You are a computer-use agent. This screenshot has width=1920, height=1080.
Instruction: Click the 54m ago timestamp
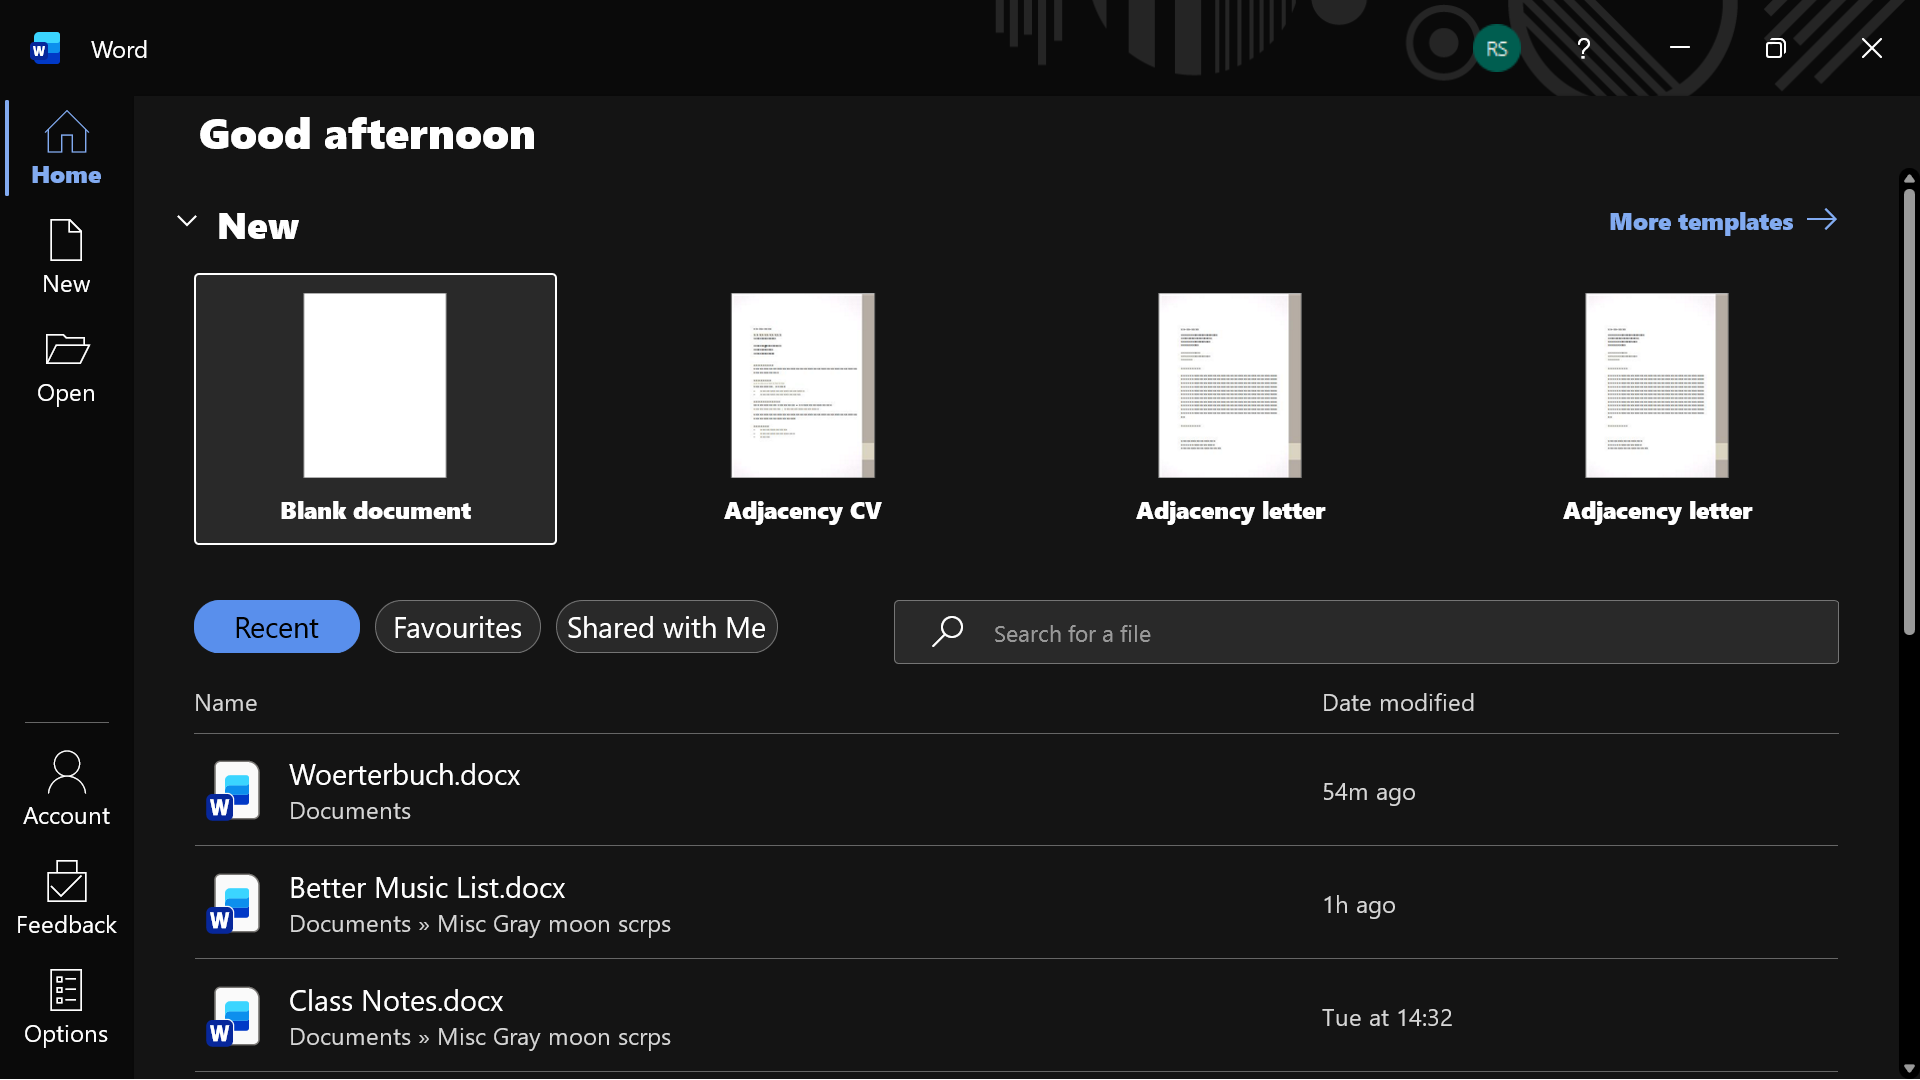(1368, 792)
